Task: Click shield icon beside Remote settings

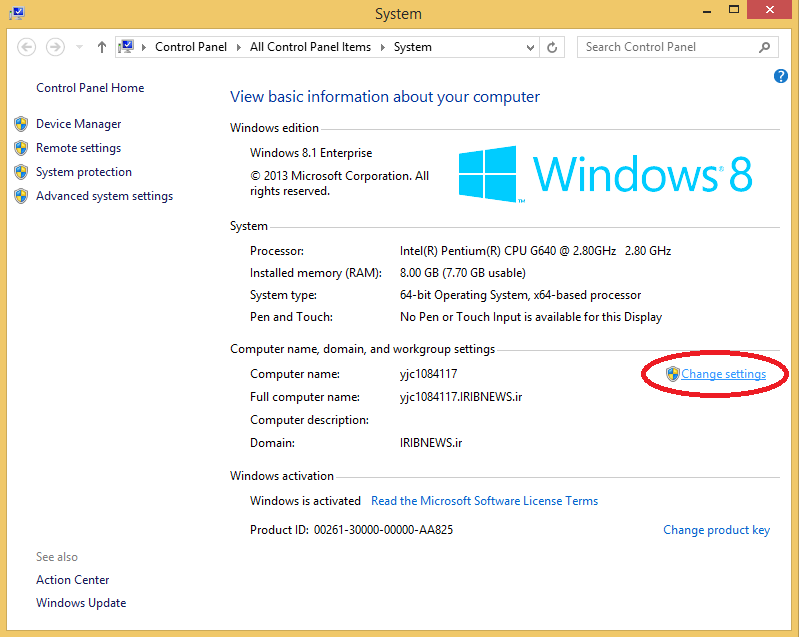Action: (21, 148)
